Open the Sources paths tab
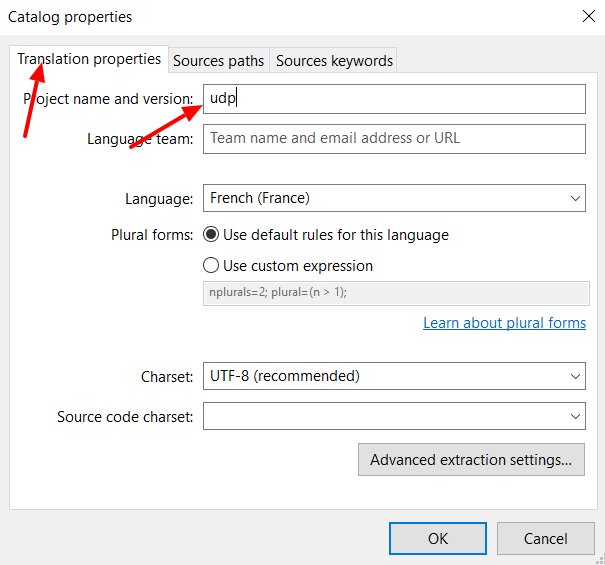This screenshot has width=605, height=565. coord(218,61)
